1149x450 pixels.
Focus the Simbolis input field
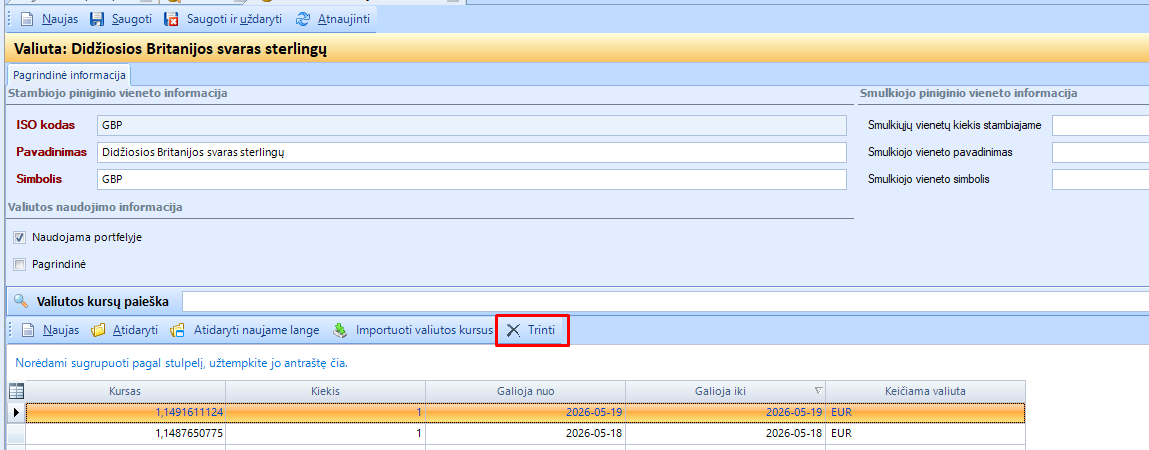click(471, 180)
